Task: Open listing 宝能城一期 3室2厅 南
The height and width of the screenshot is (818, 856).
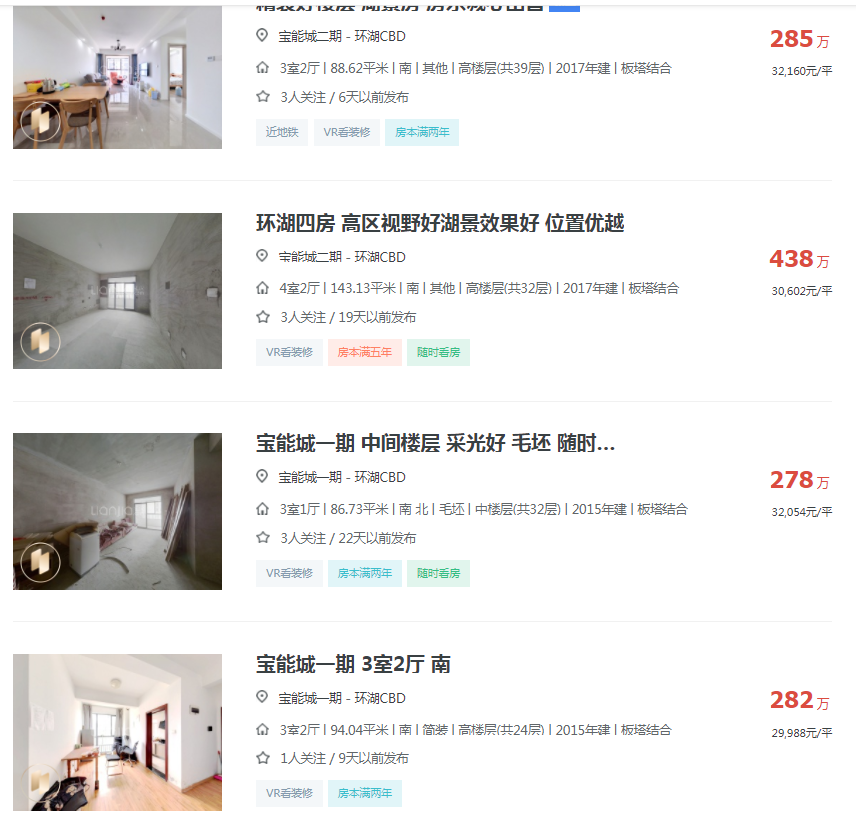Action: click(353, 664)
